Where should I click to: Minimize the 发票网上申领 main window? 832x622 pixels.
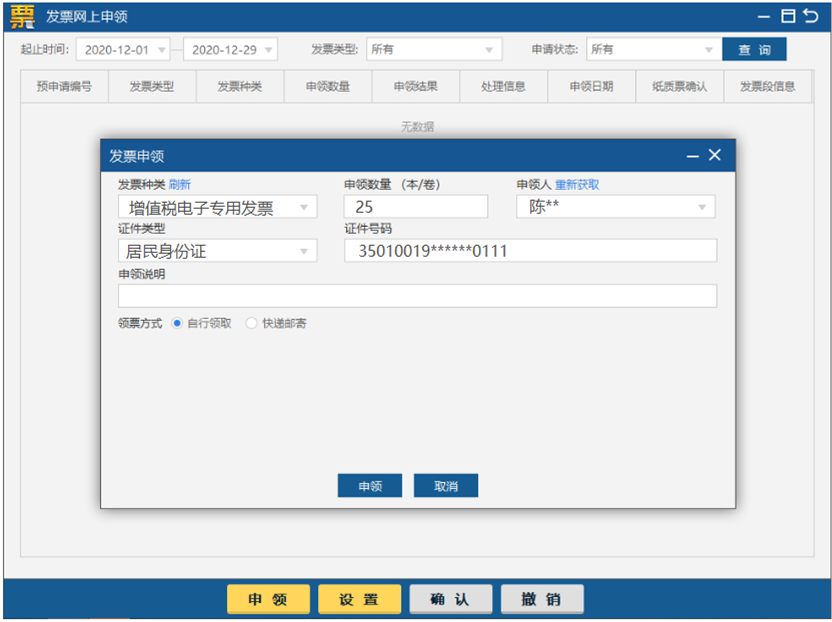[764, 17]
